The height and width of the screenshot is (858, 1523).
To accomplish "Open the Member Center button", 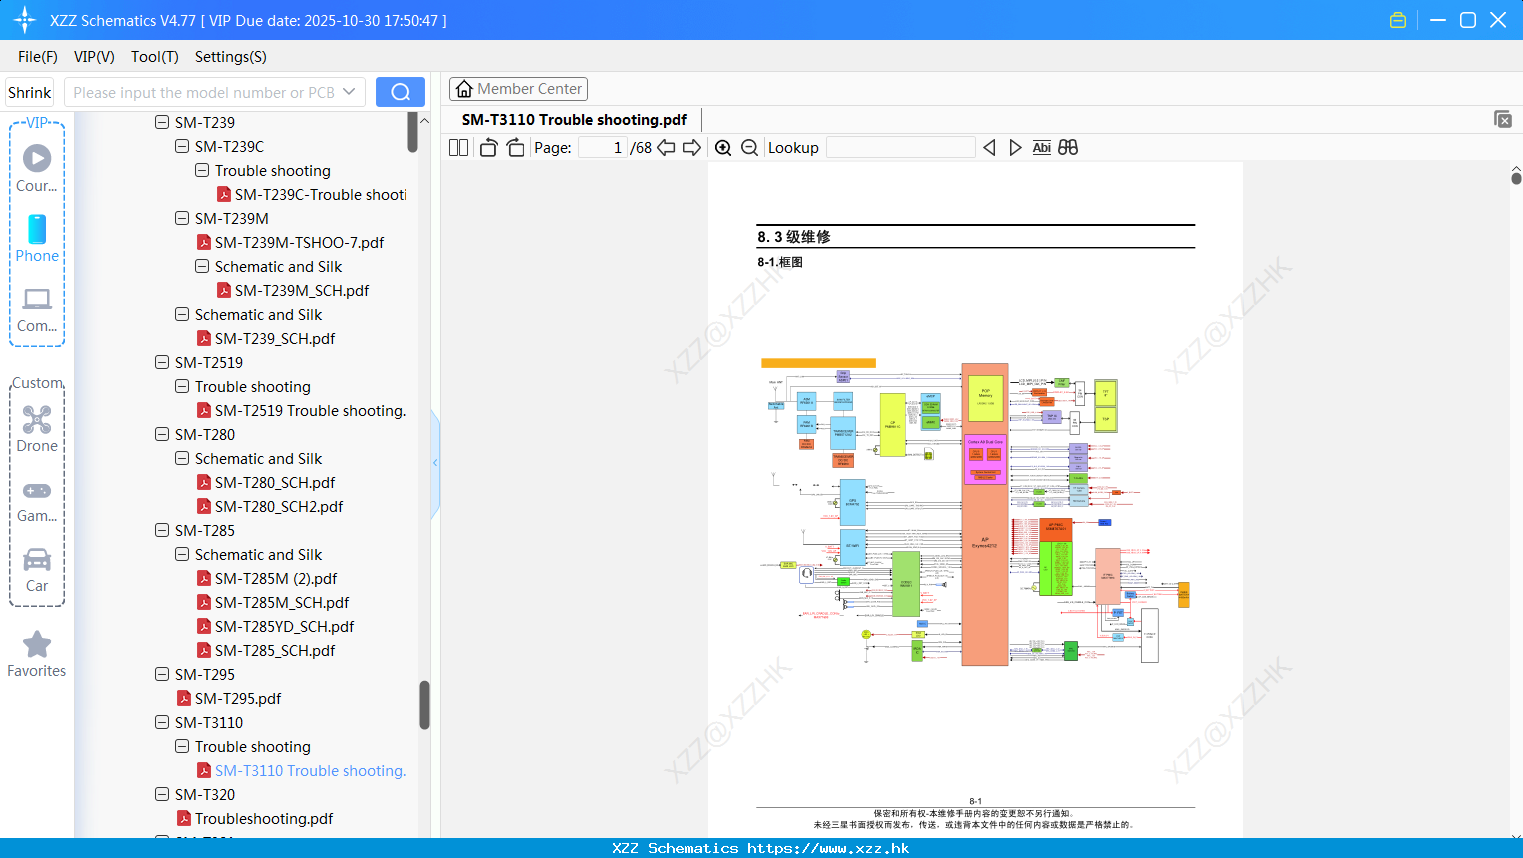I will coord(518,89).
